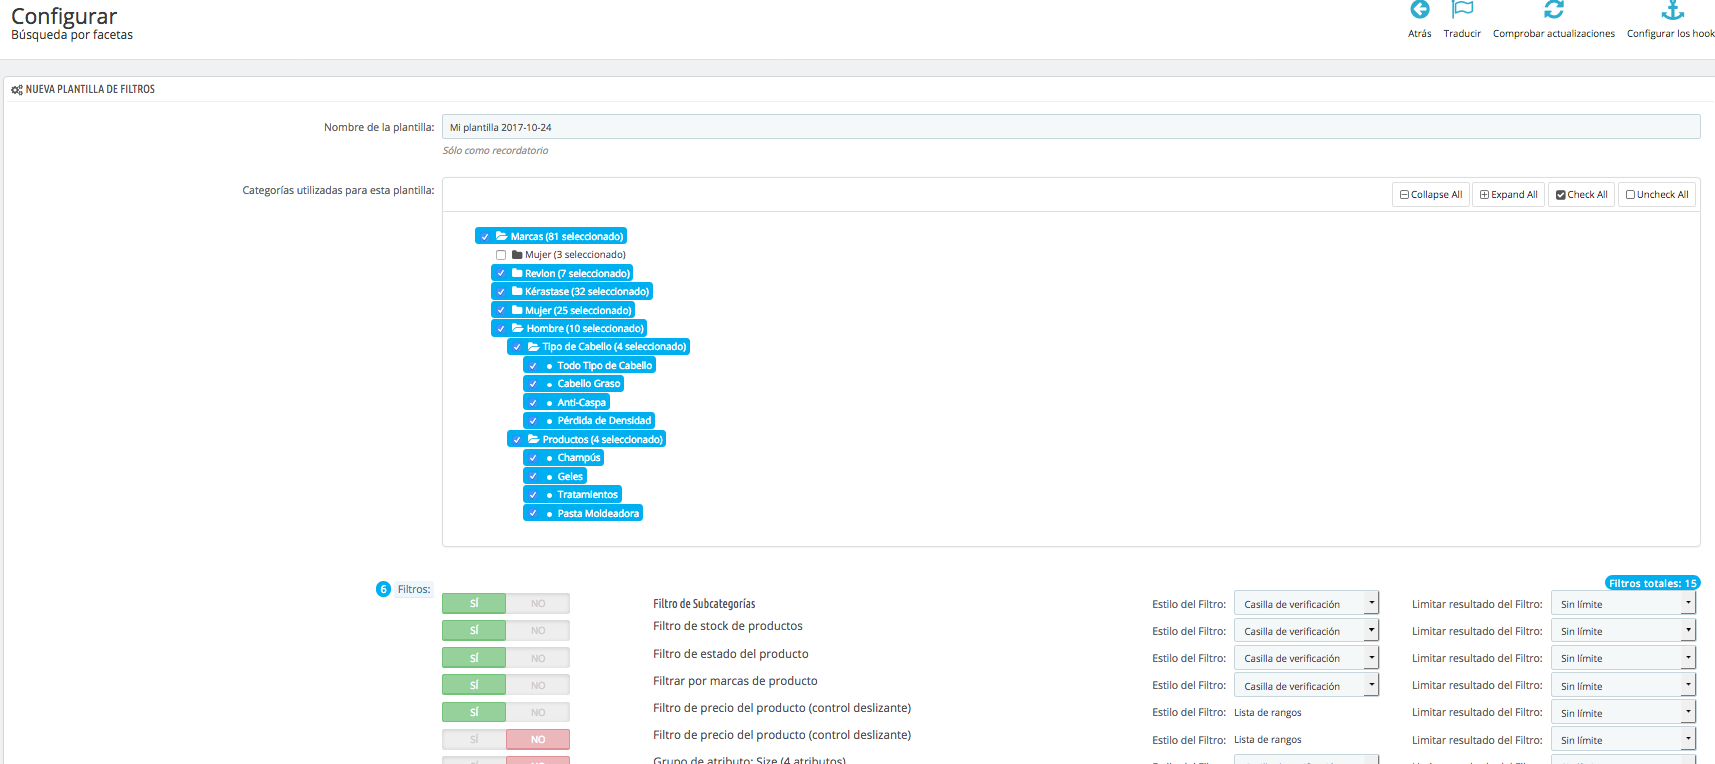Click the Filtro de Subcategorías label
The image size is (1715, 764).
704,604
